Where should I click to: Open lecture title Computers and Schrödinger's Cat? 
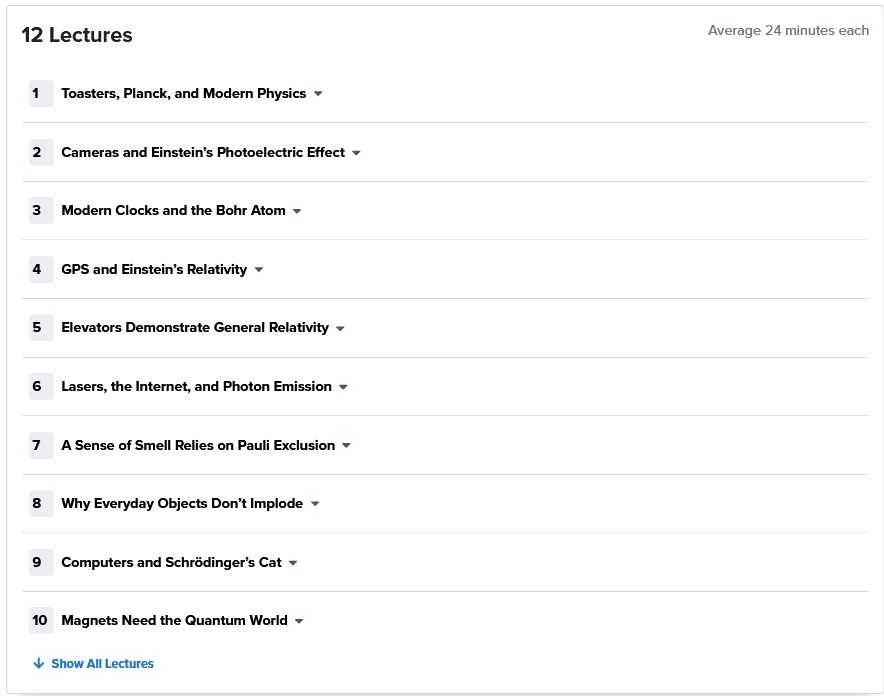(x=171, y=562)
